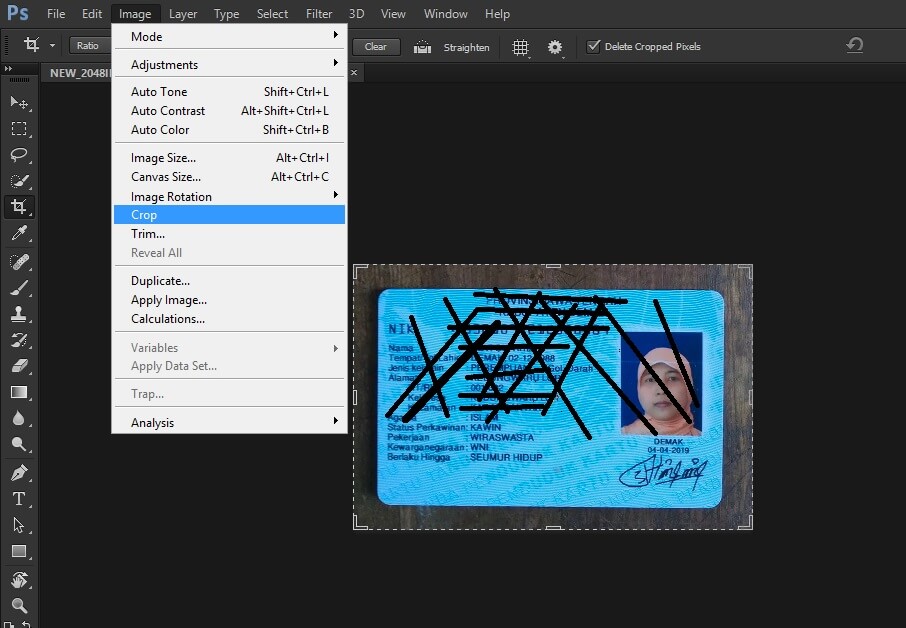The width and height of the screenshot is (906, 628).
Task: Click the reset crop arrow icon
Action: (x=855, y=46)
